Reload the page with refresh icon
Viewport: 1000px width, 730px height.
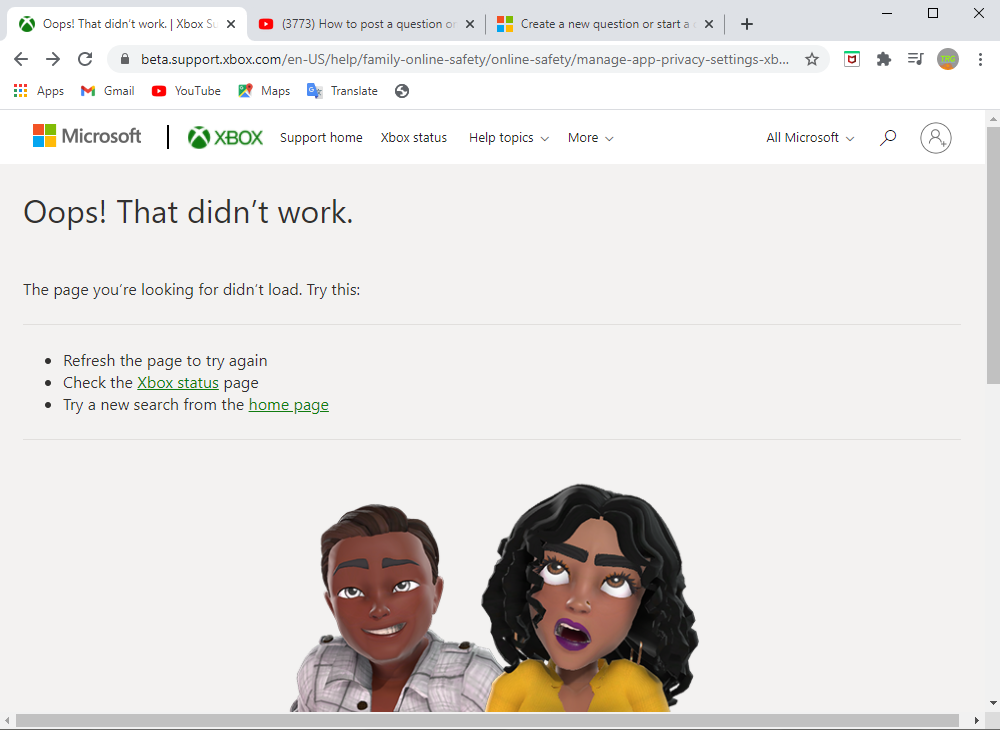tap(85, 59)
